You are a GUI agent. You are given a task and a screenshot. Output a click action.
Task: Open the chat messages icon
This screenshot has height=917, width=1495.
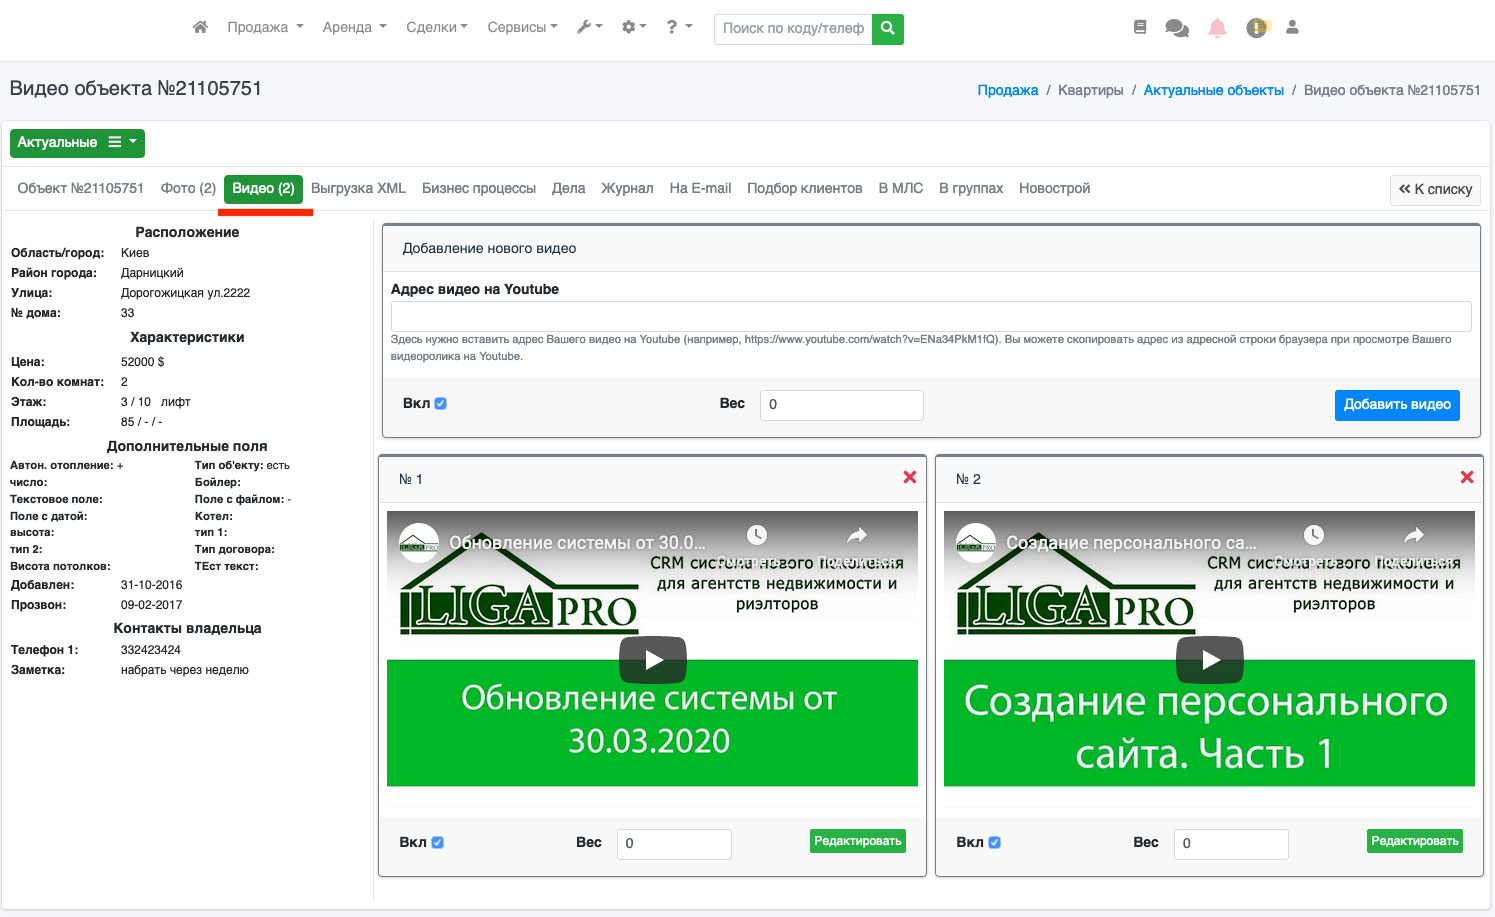[1177, 28]
